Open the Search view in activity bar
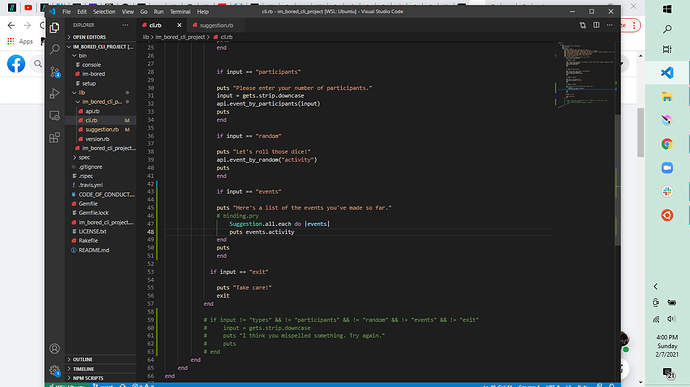This screenshot has width=690, height=387. click(55, 49)
